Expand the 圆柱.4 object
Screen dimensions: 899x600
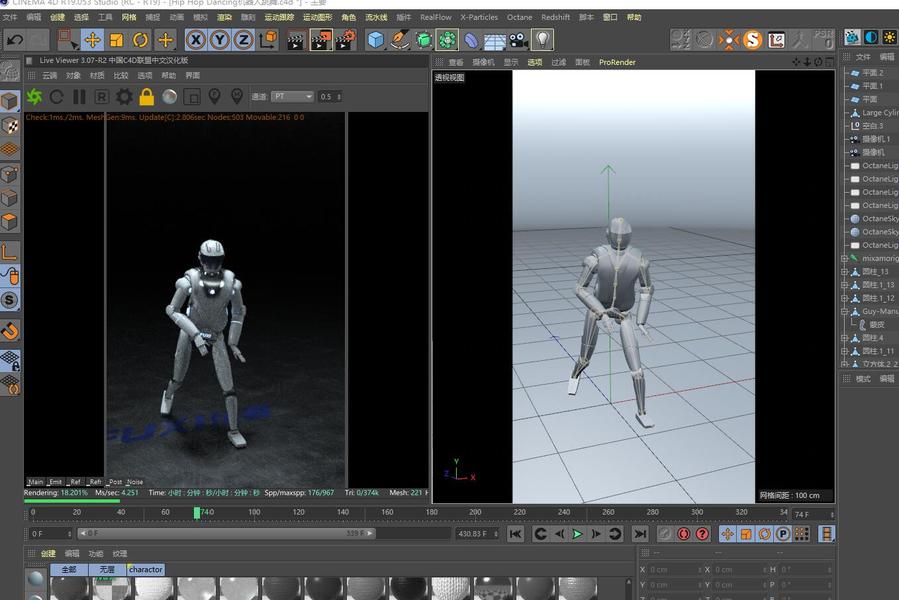(845, 338)
